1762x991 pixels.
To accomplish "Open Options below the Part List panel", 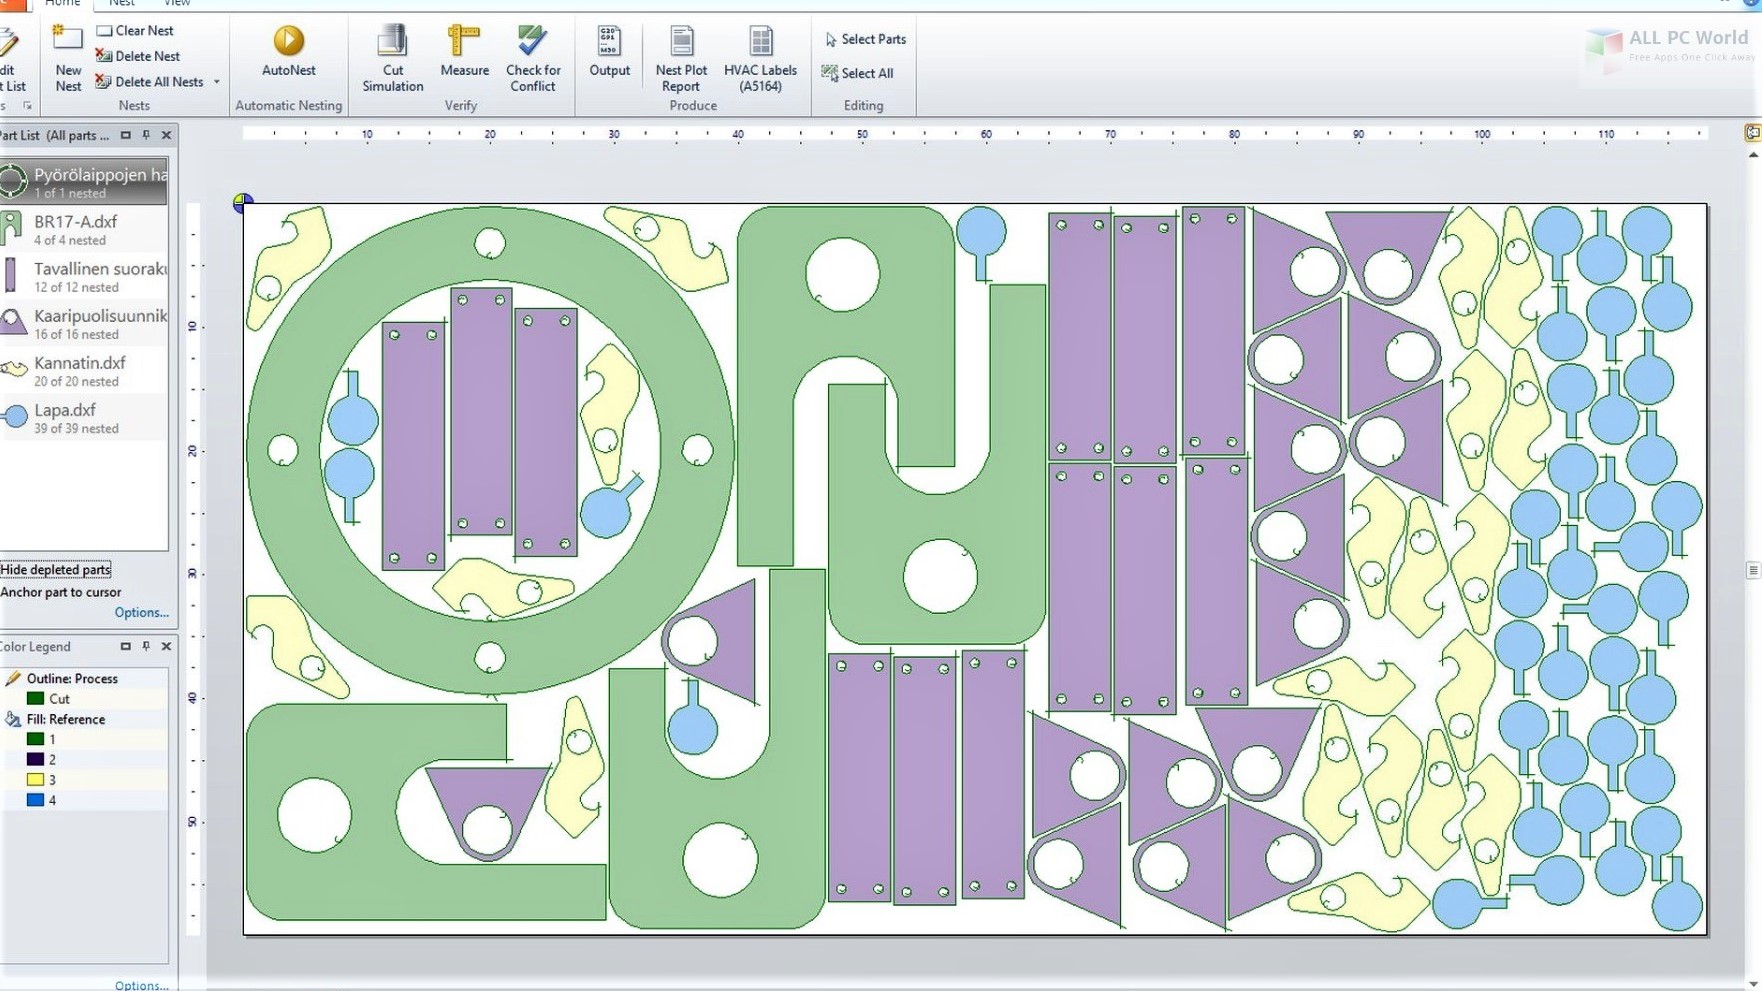I will coord(141,612).
